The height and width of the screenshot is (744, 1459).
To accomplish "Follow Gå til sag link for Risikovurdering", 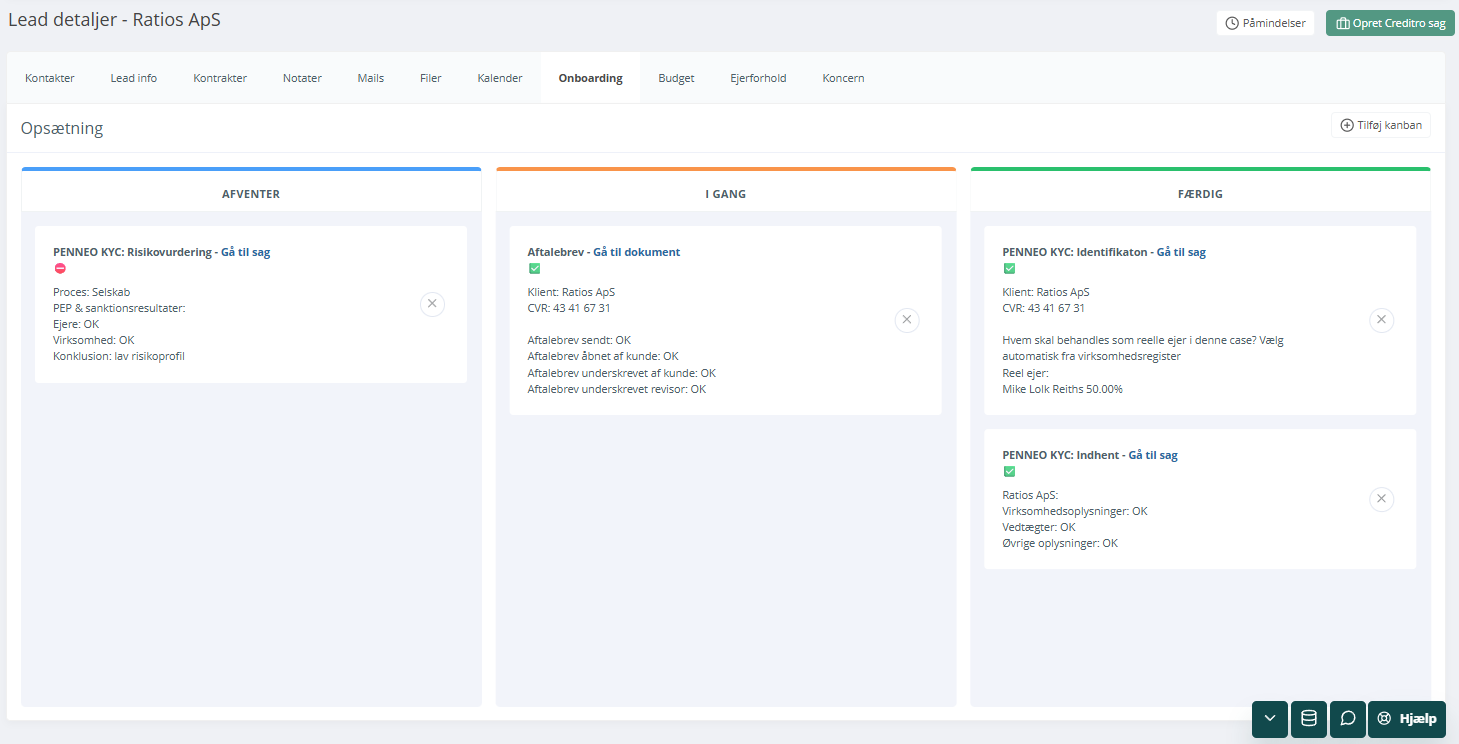I will click(x=245, y=252).
